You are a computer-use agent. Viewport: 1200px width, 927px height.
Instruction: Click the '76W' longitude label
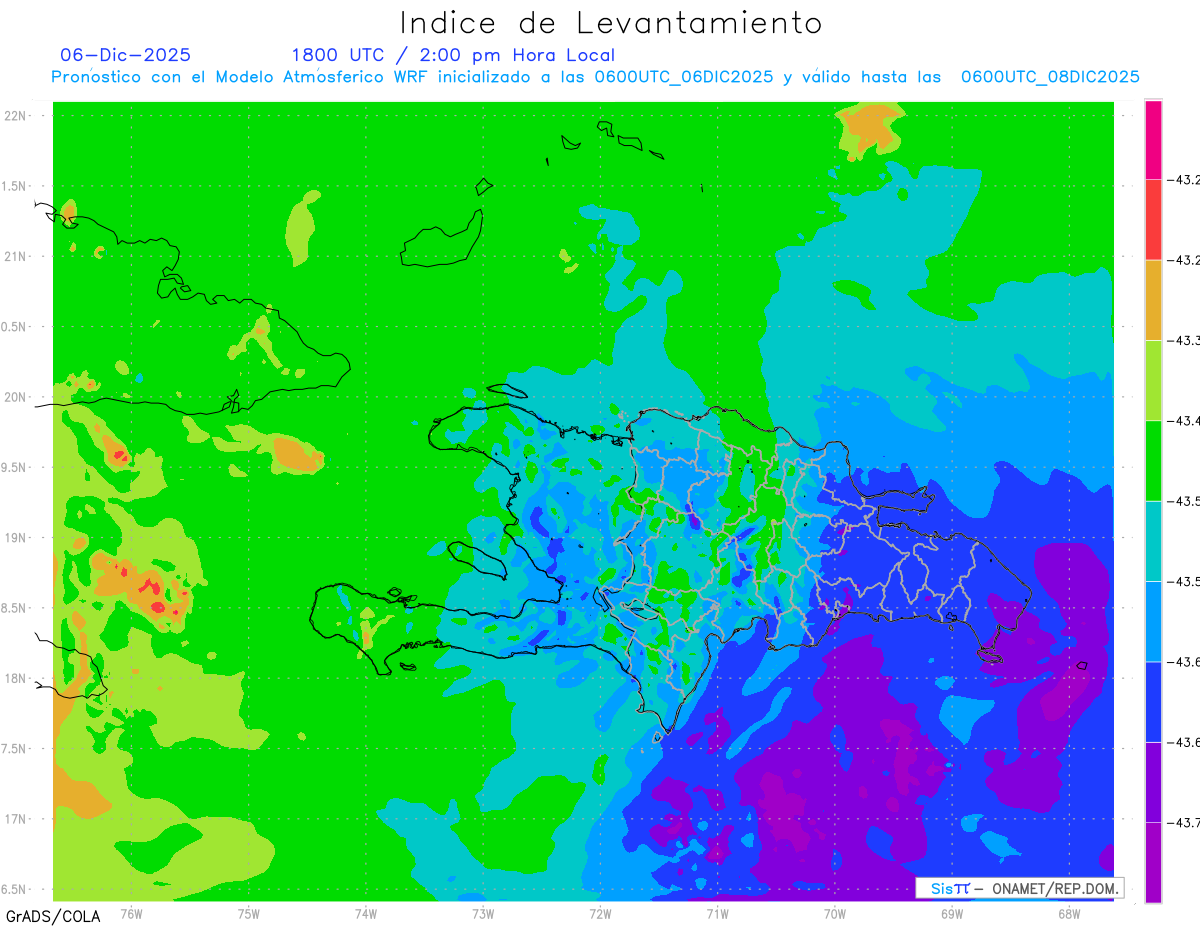[131, 913]
